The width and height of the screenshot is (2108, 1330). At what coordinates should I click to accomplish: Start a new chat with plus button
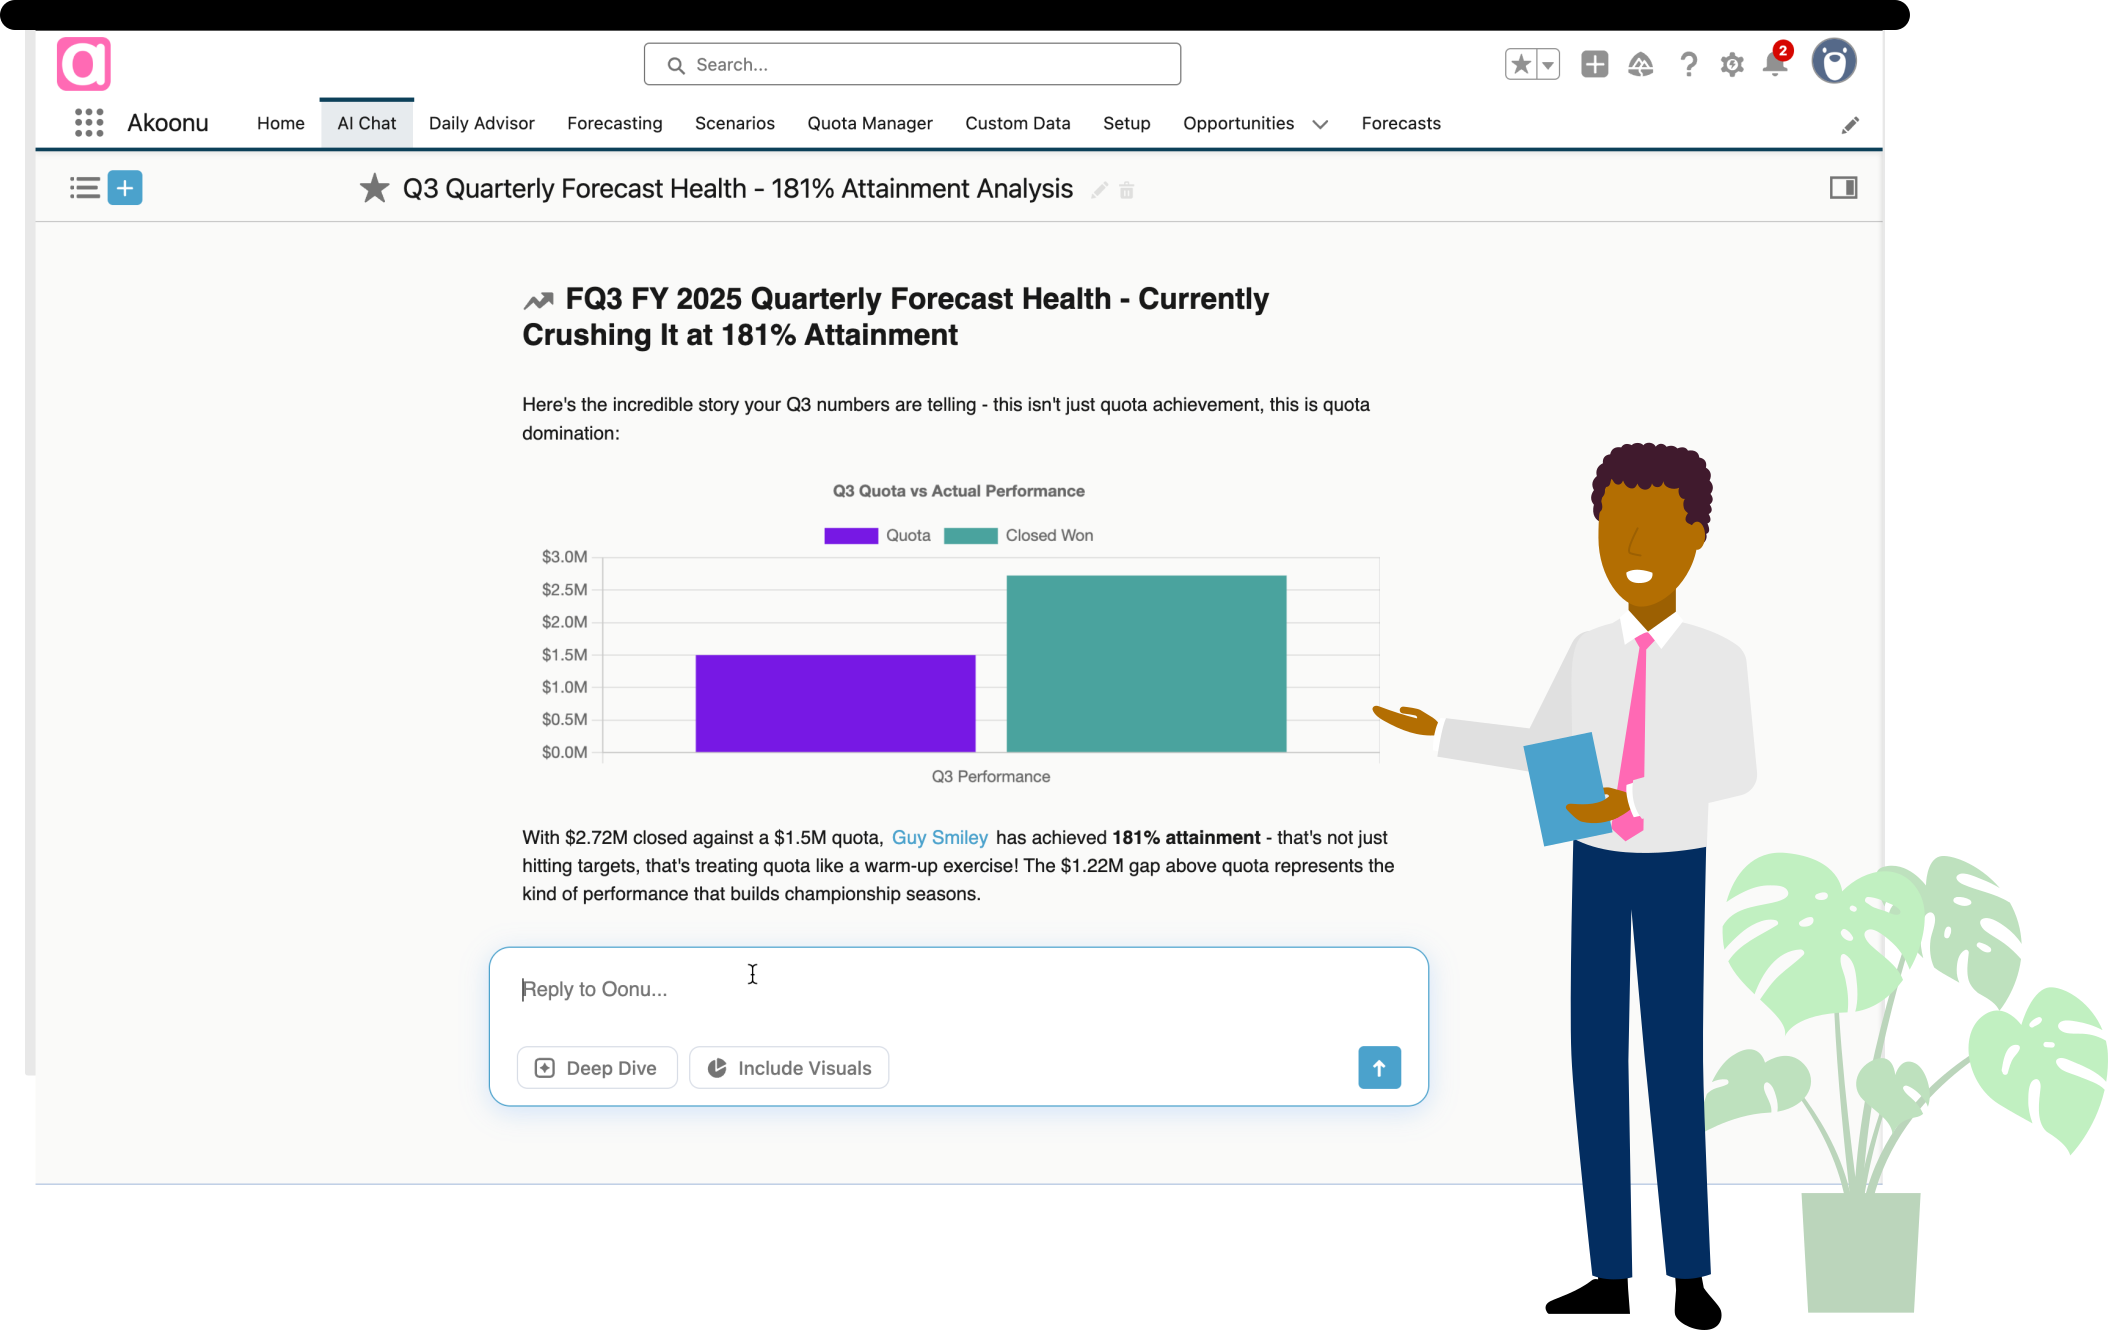coord(125,188)
